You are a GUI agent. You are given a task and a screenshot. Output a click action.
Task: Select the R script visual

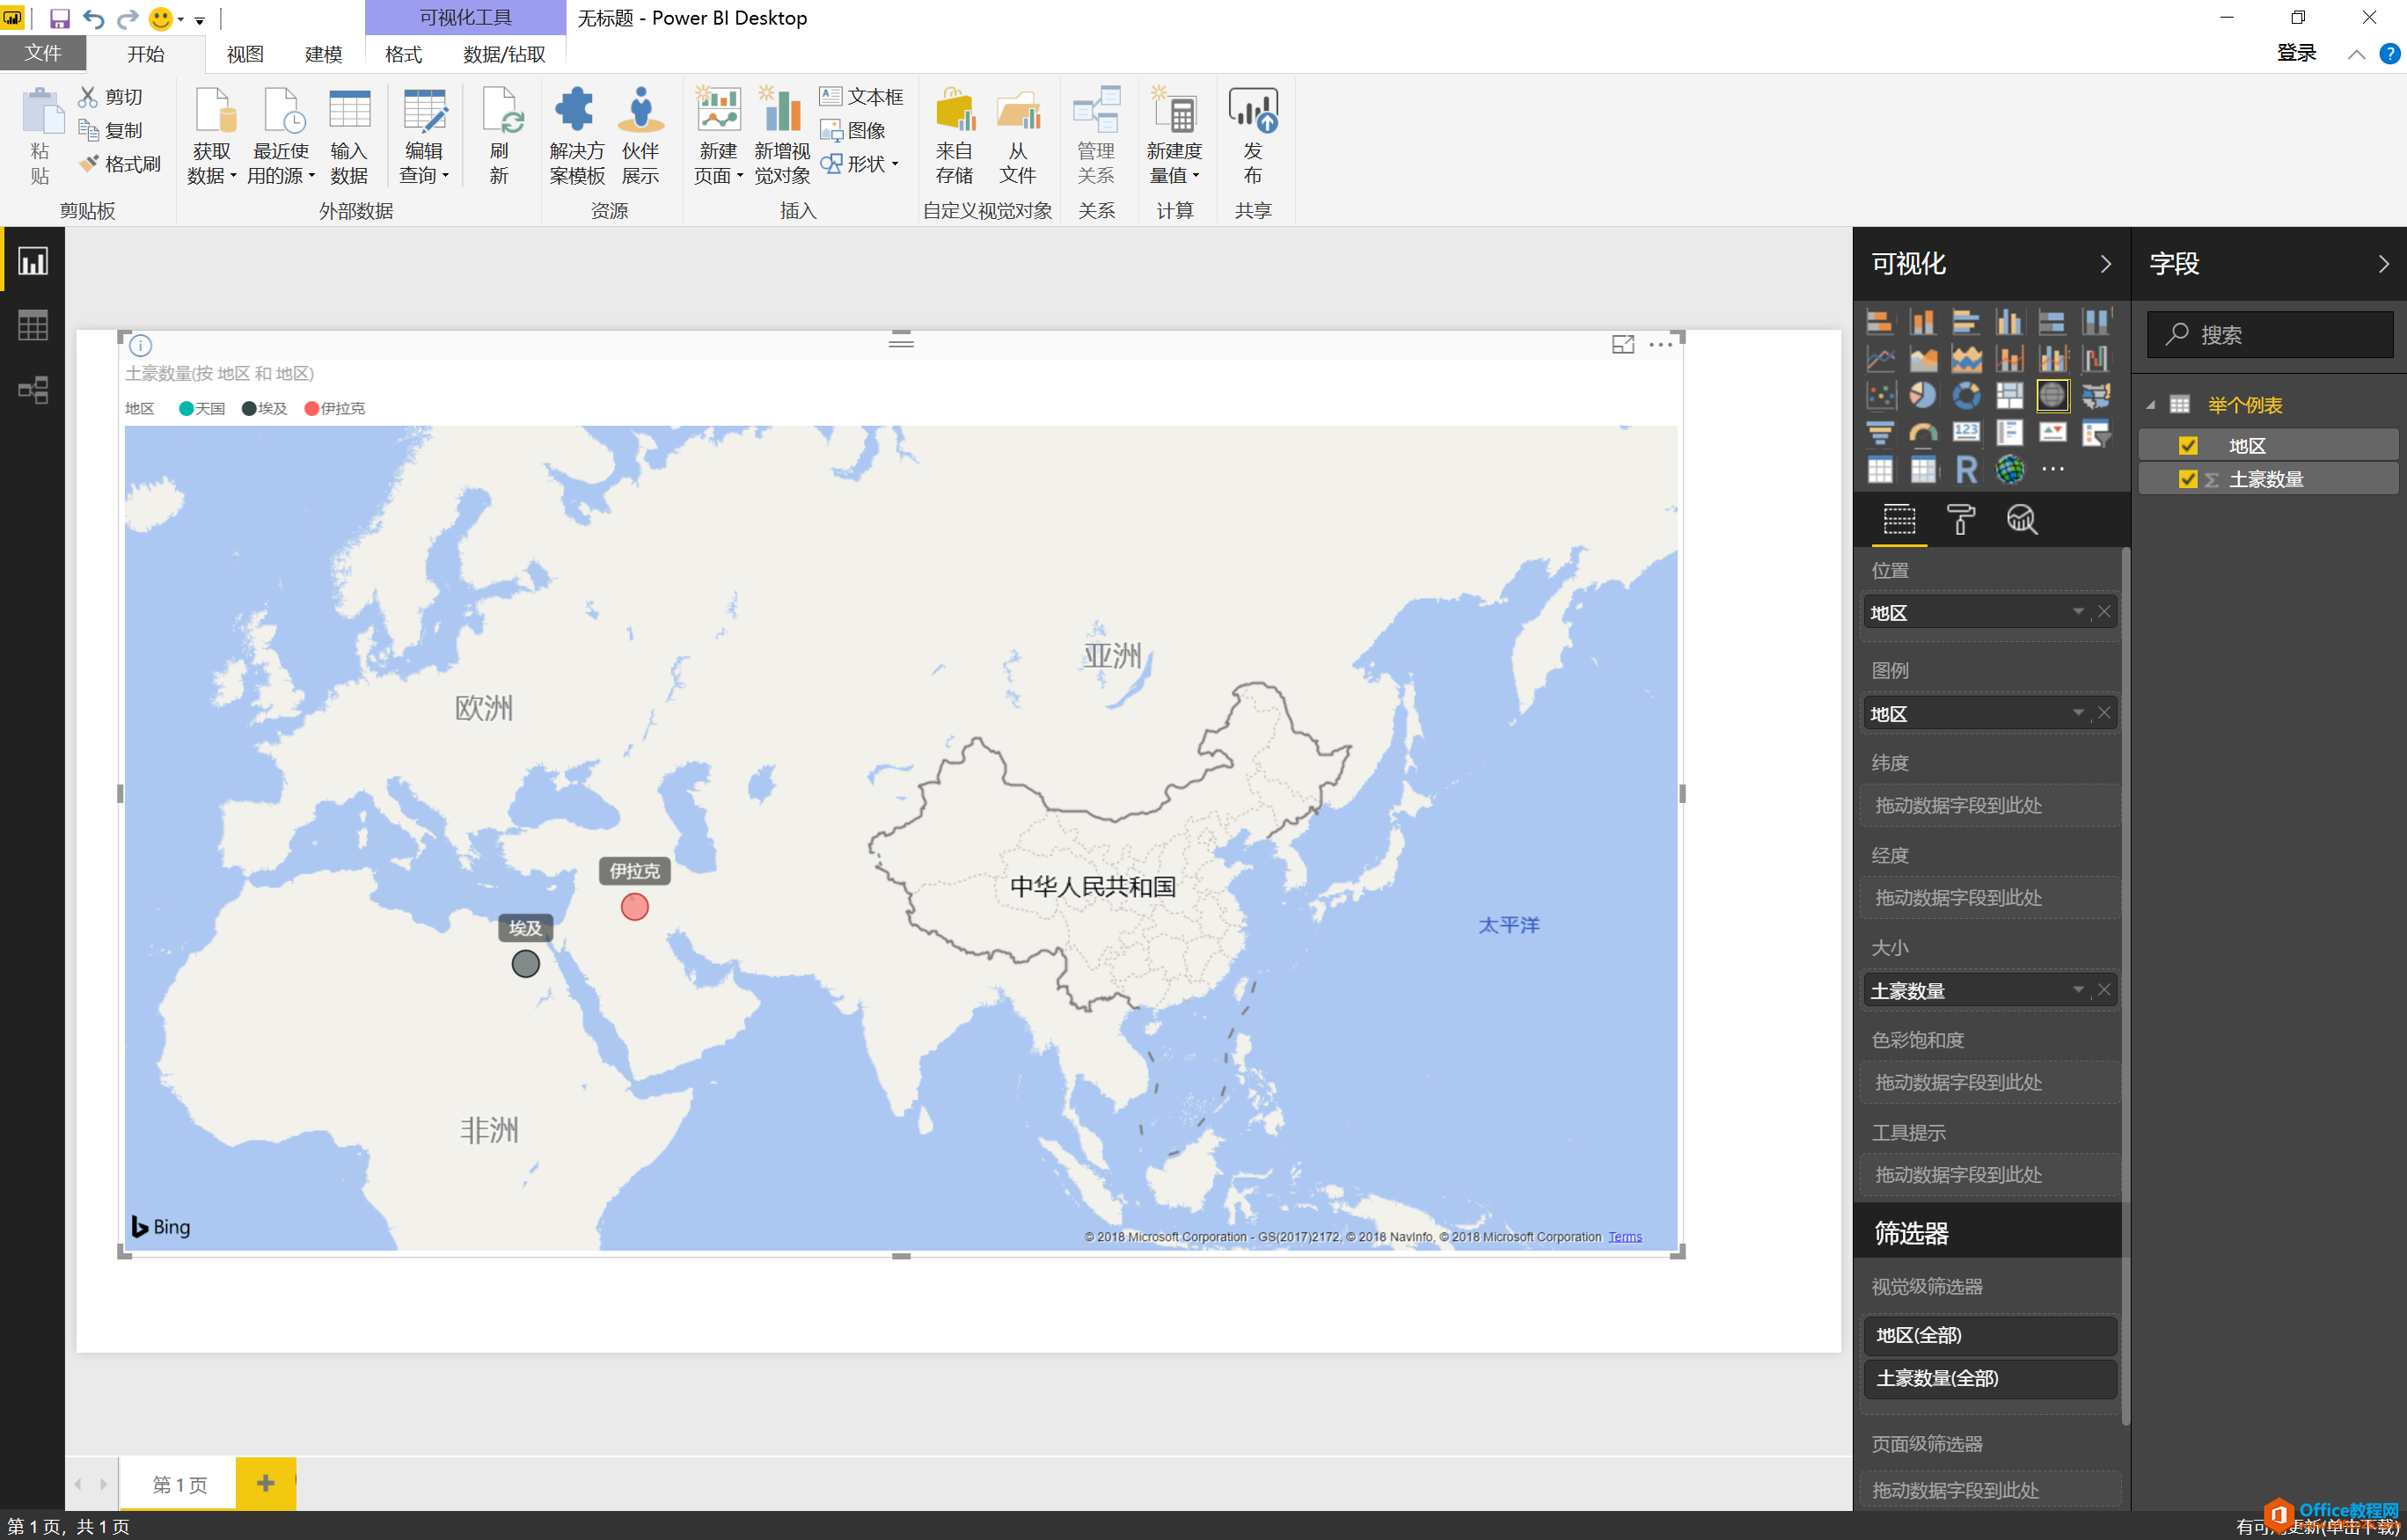pos(1966,470)
